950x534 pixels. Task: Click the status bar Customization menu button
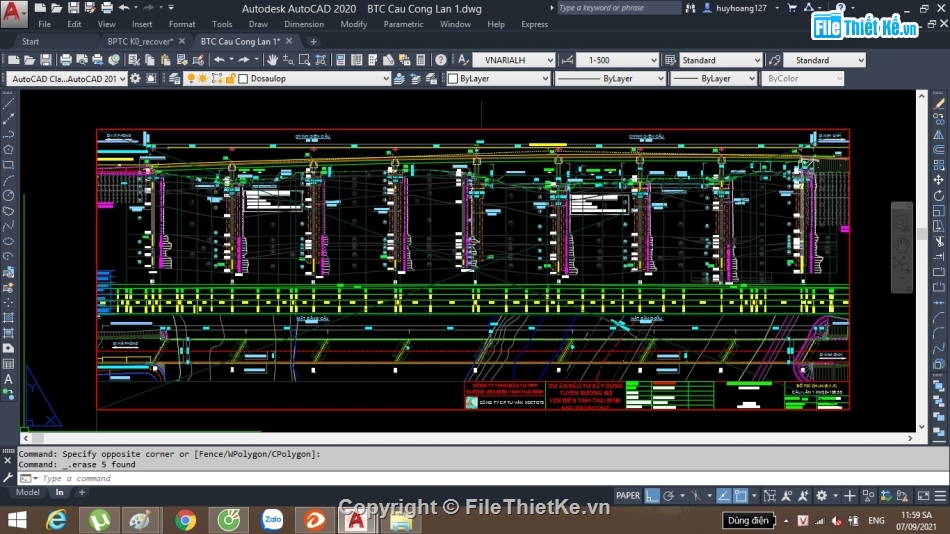(940, 496)
